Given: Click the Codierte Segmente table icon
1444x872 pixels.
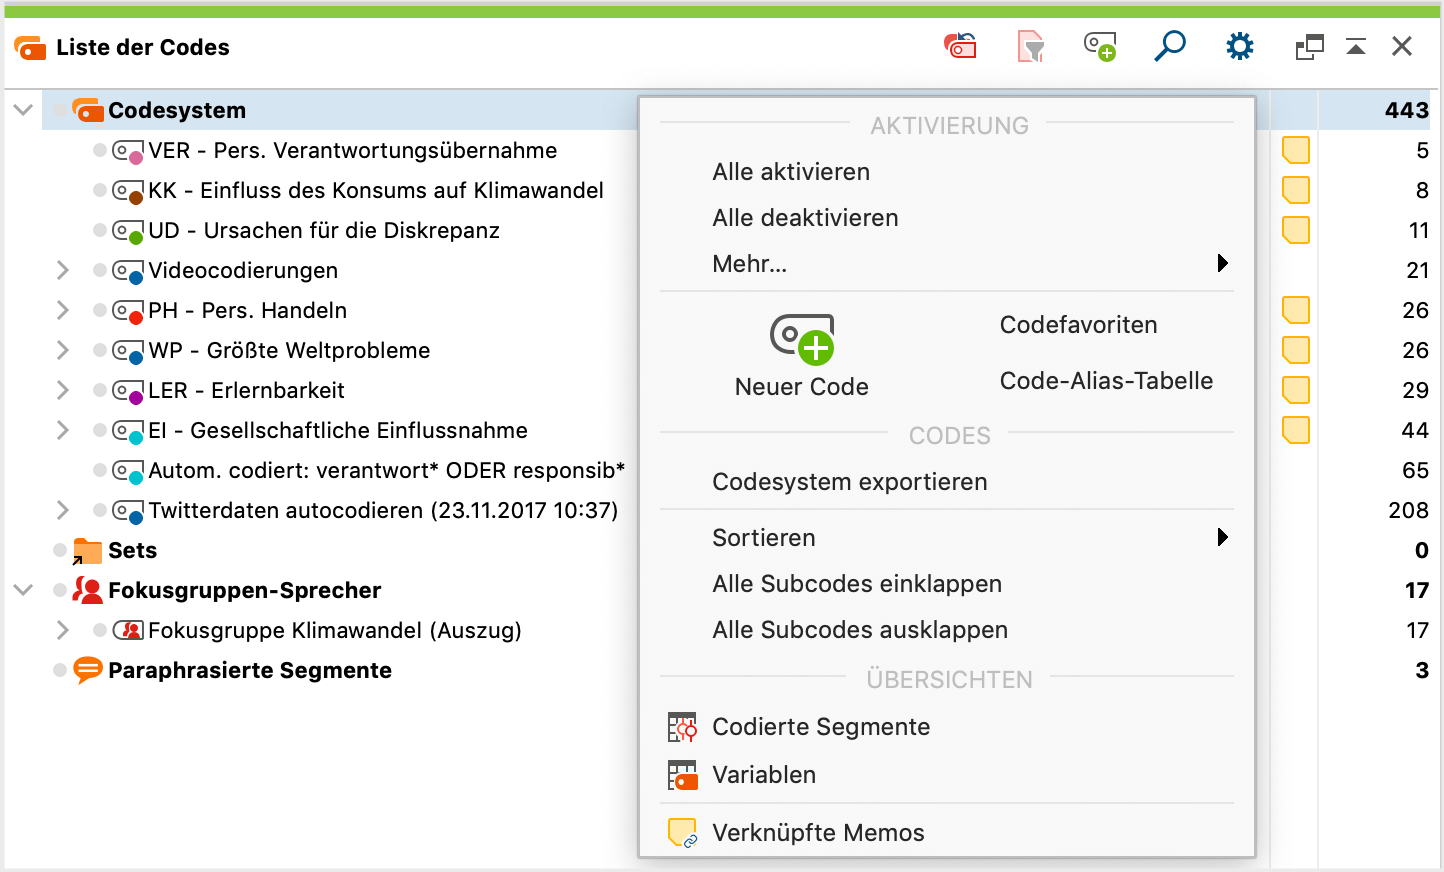Looking at the screenshot, I should [x=682, y=727].
